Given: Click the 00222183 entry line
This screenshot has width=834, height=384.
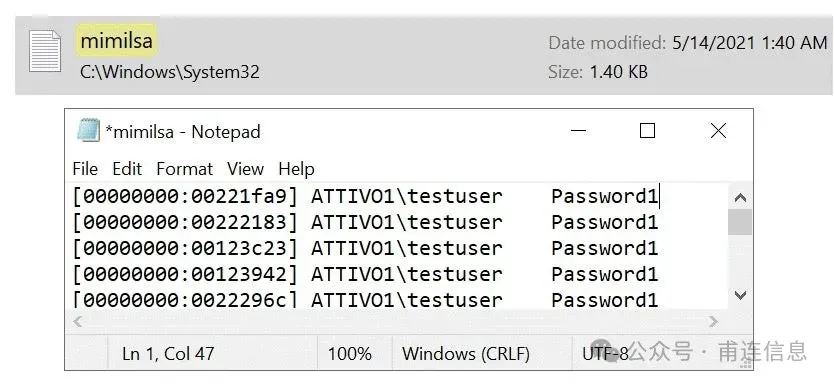Looking at the screenshot, I should (x=365, y=222).
